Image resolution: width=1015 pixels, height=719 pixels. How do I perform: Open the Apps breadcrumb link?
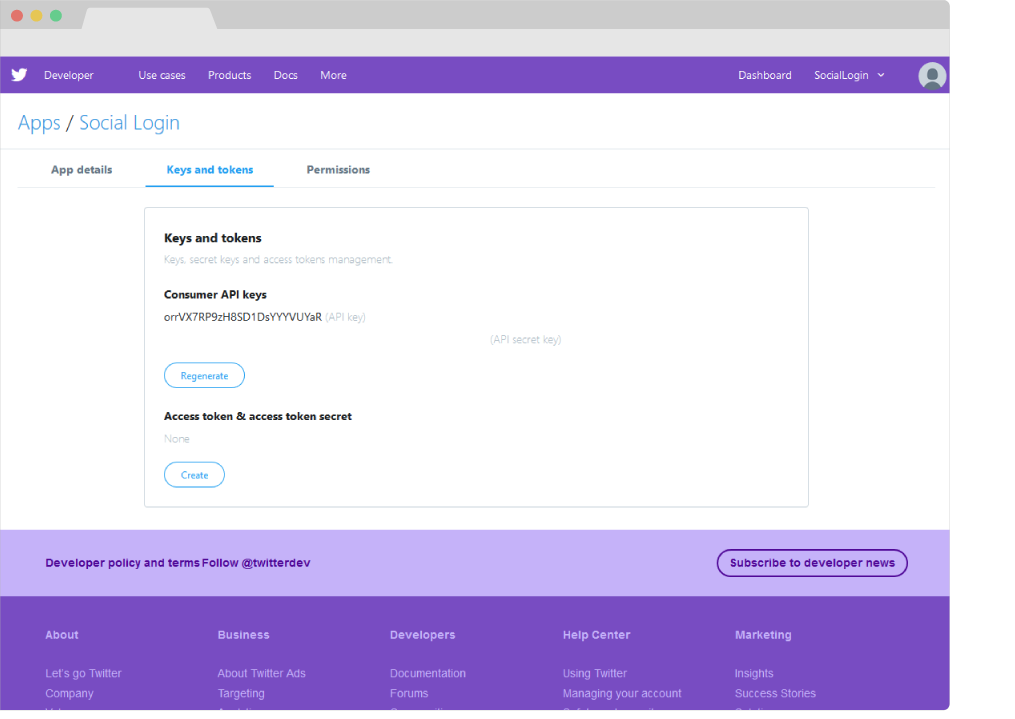coord(39,123)
